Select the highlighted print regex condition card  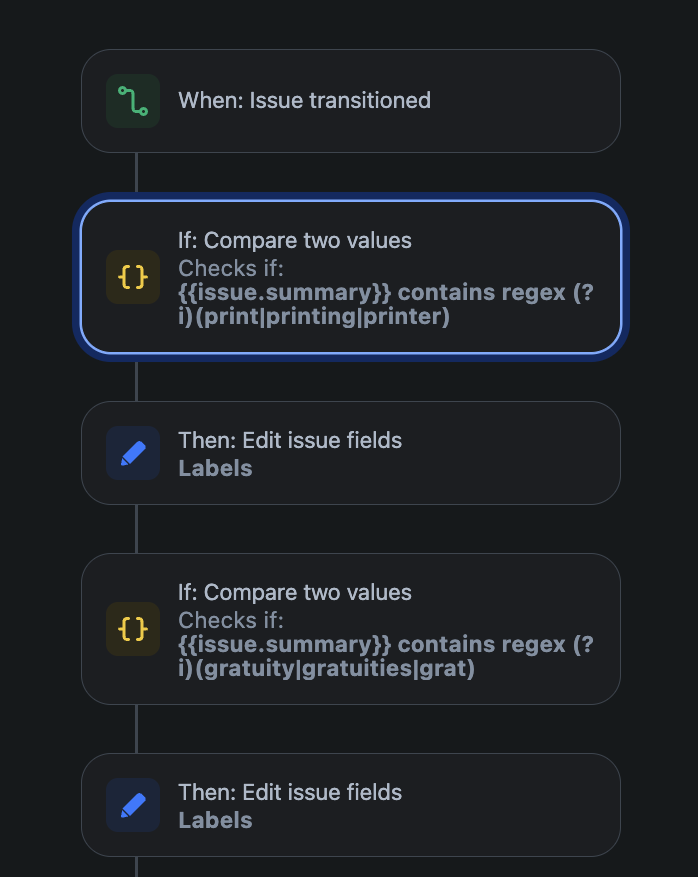(350, 277)
